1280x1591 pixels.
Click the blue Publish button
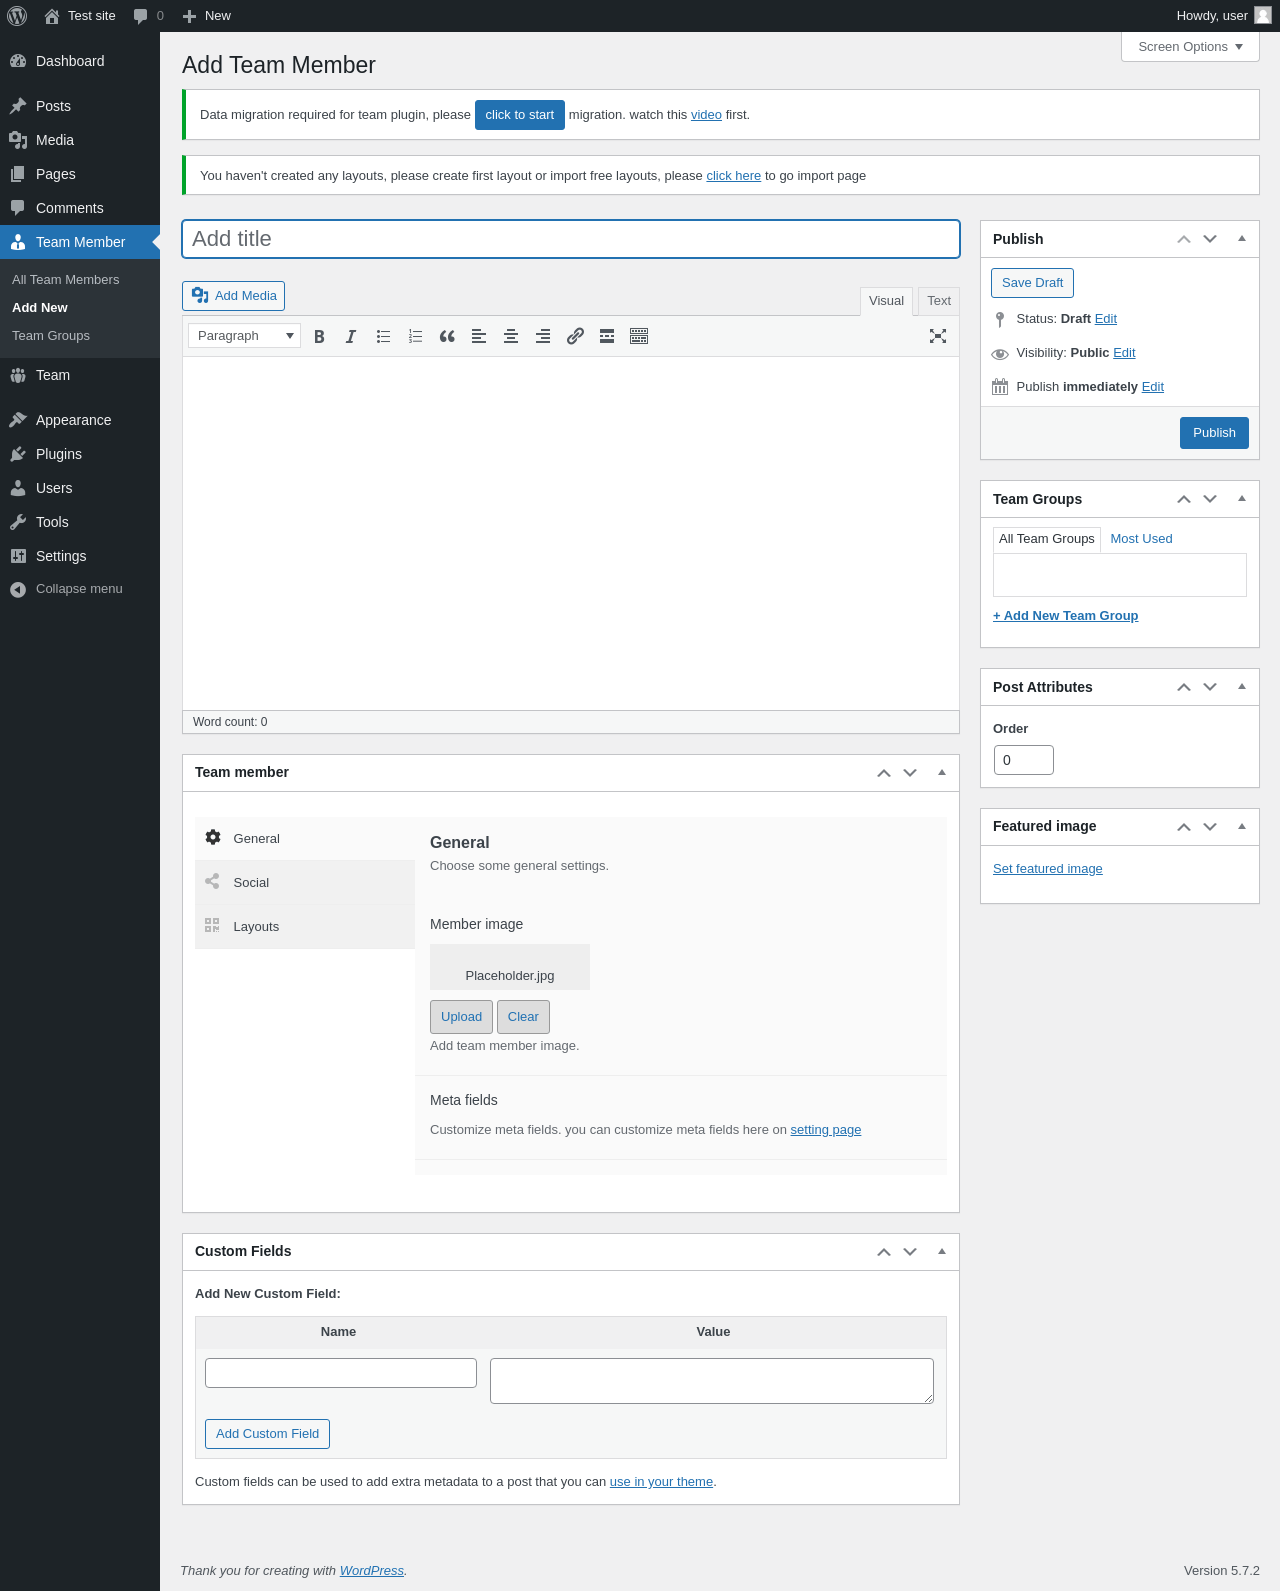pyautogui.click(x=1214, y=433)
